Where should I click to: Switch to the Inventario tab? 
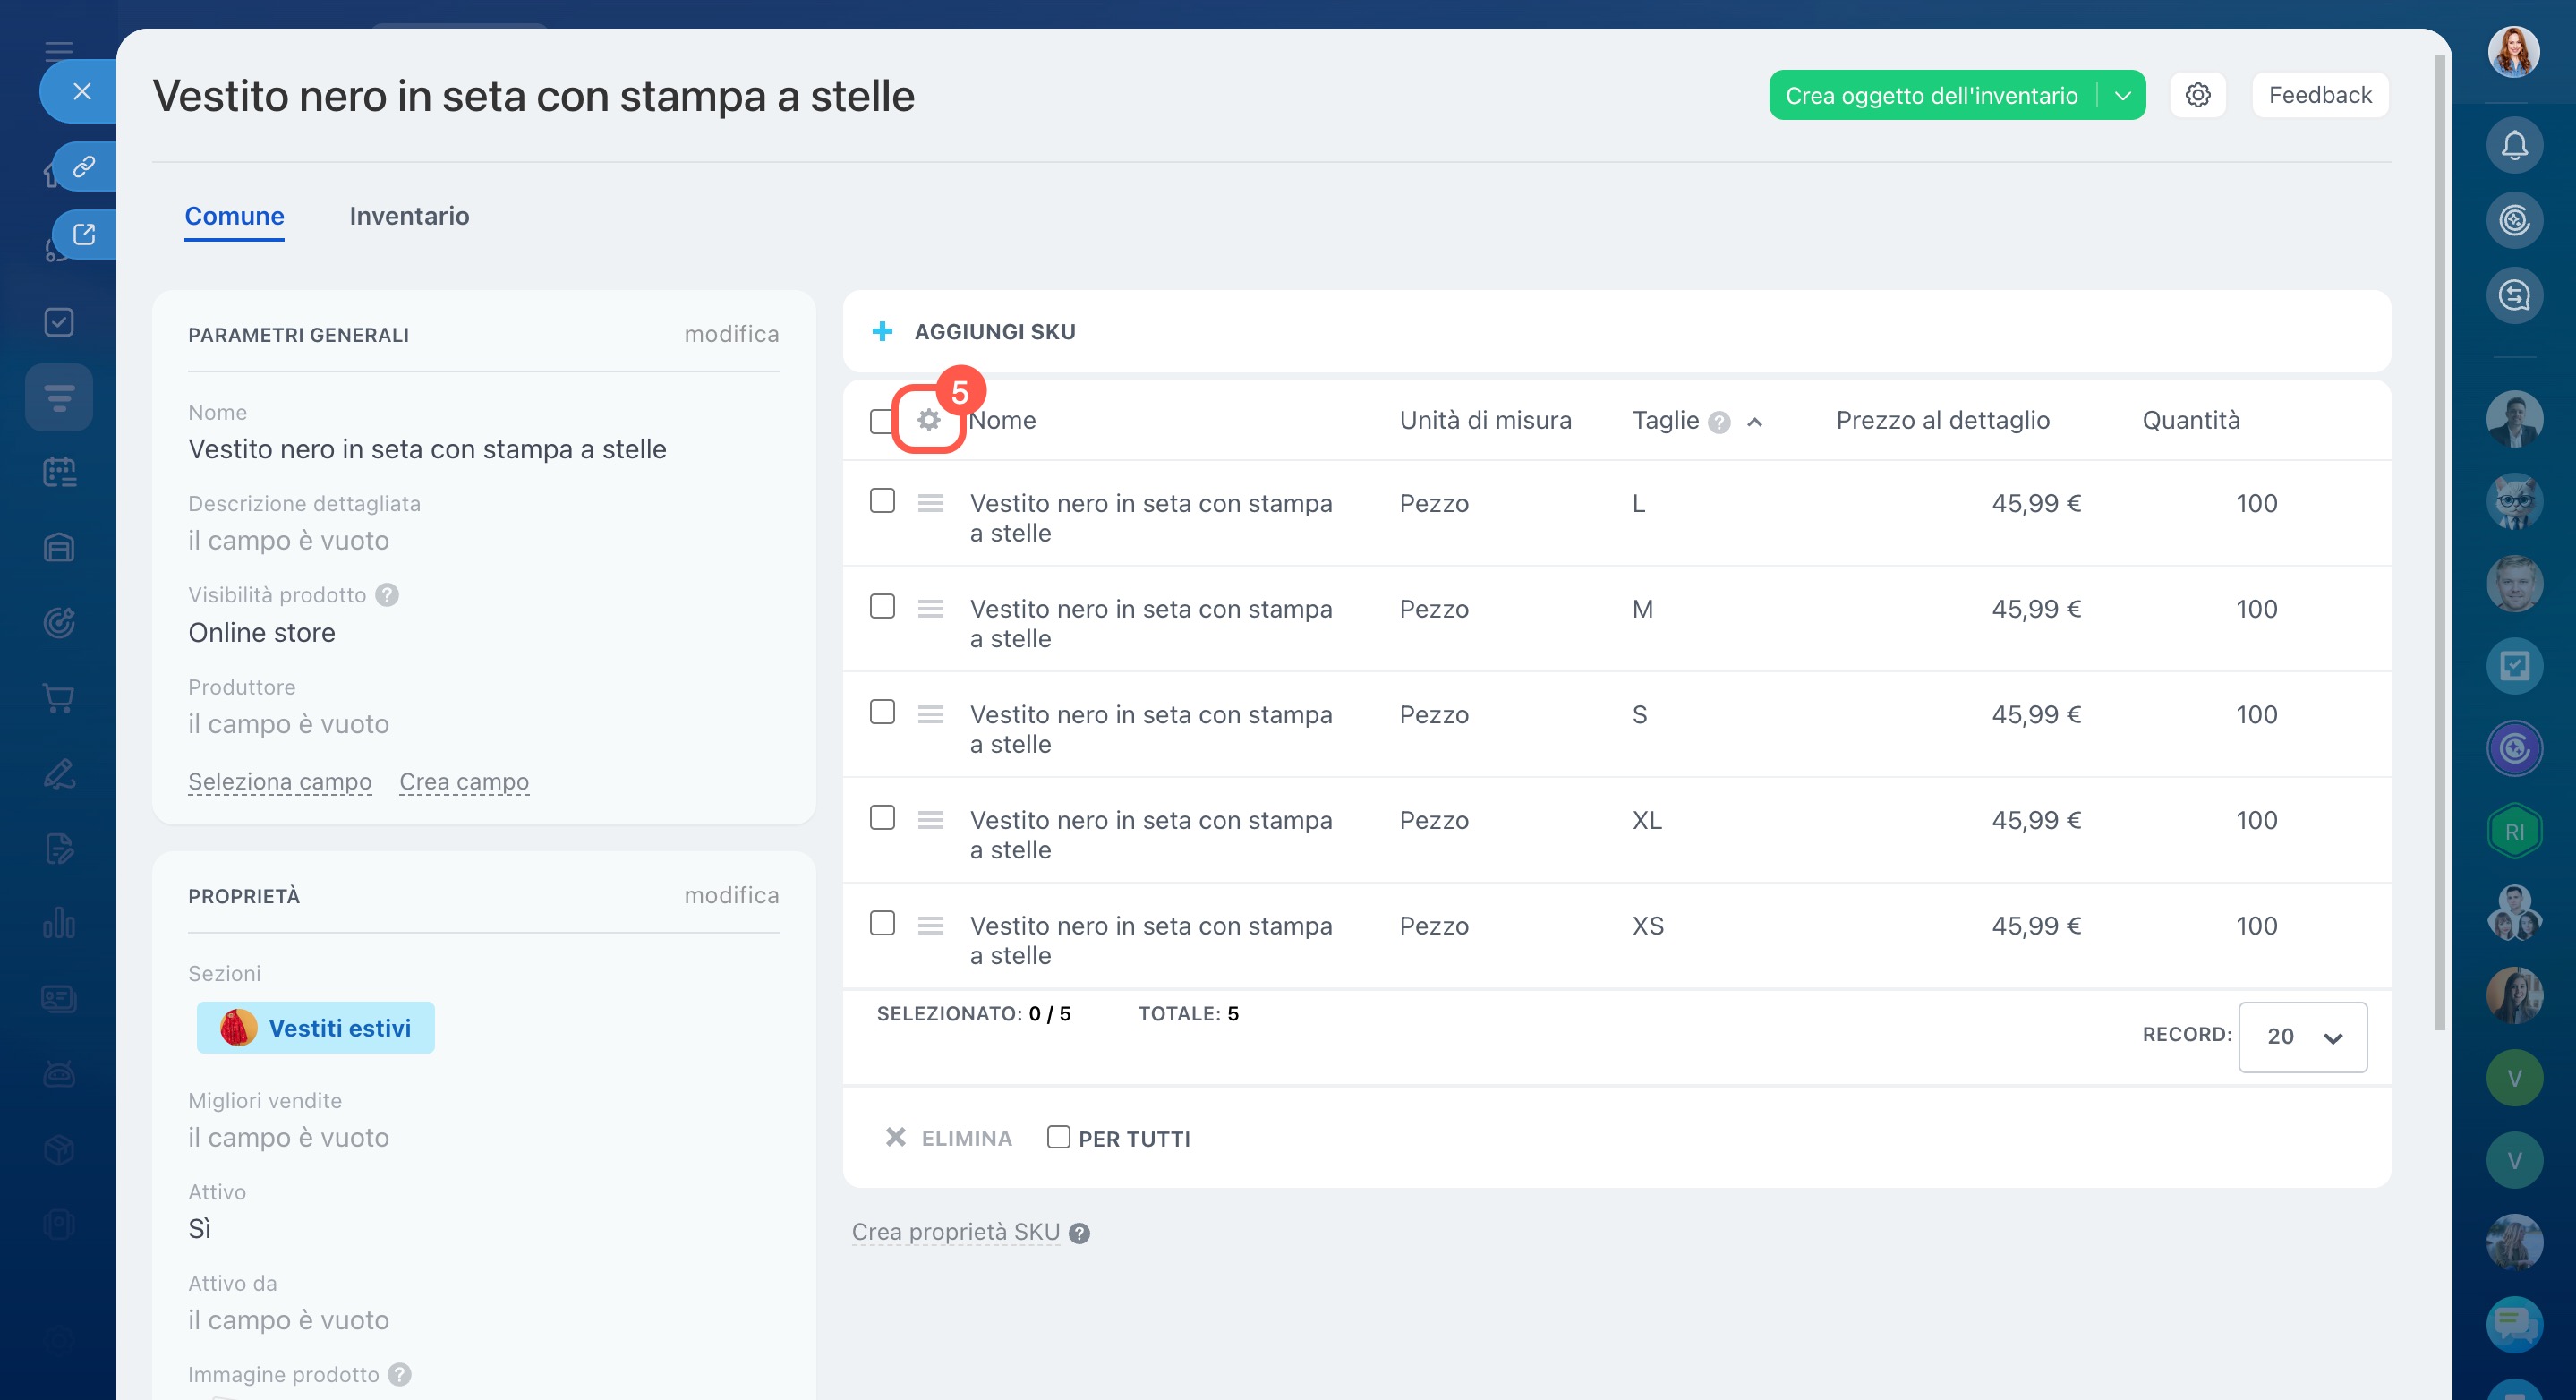click(409, 216)
